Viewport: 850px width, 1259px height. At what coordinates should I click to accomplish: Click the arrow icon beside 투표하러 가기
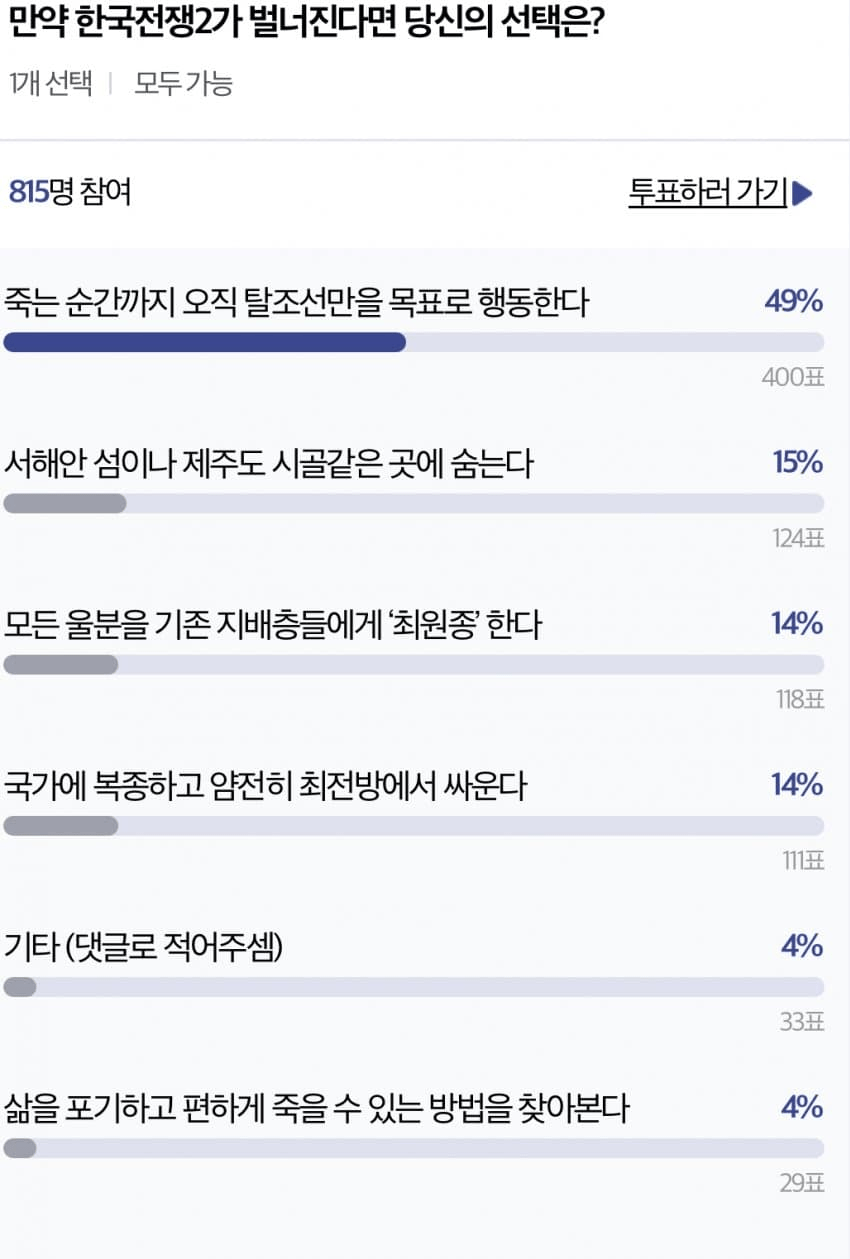click(802, 193)
